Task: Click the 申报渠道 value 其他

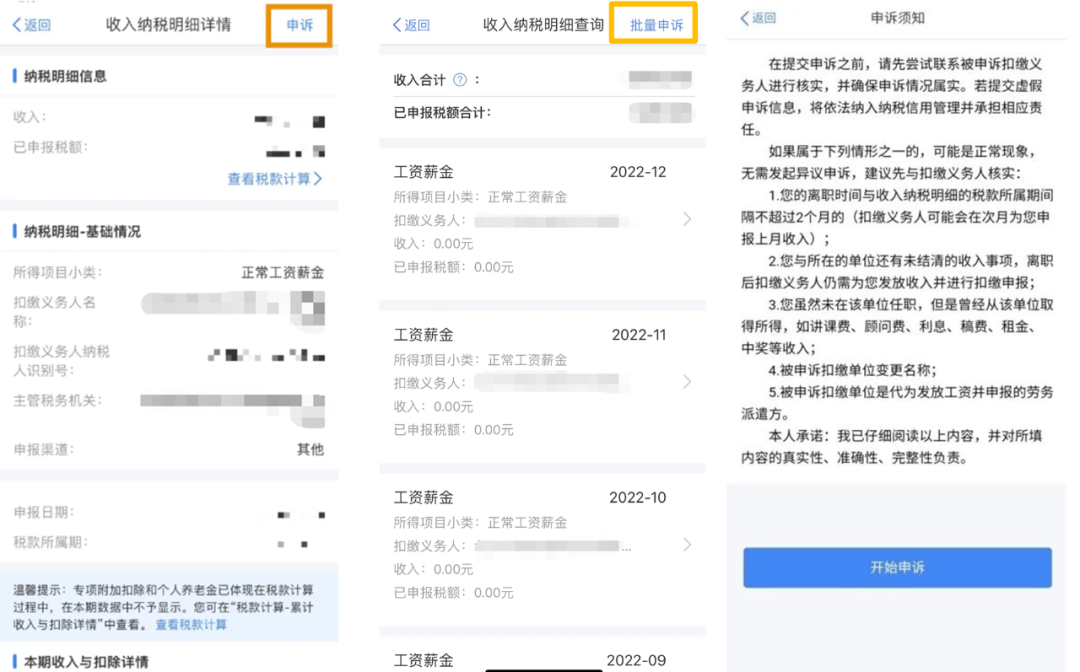Action: tap(311, 450)
